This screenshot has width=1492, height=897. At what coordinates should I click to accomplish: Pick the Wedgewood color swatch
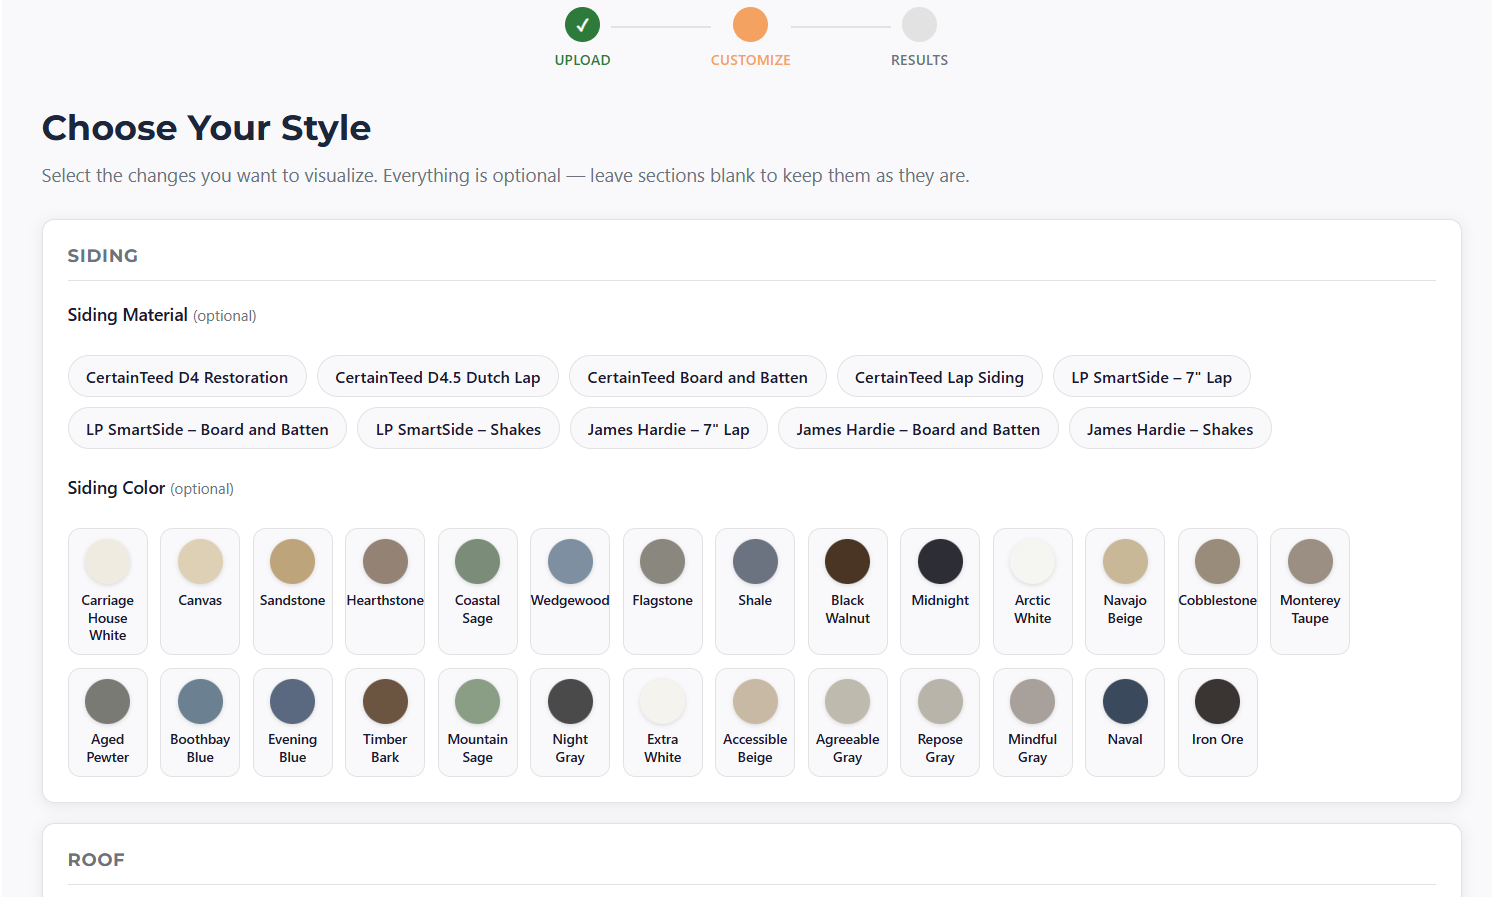[x=570, y=591]
